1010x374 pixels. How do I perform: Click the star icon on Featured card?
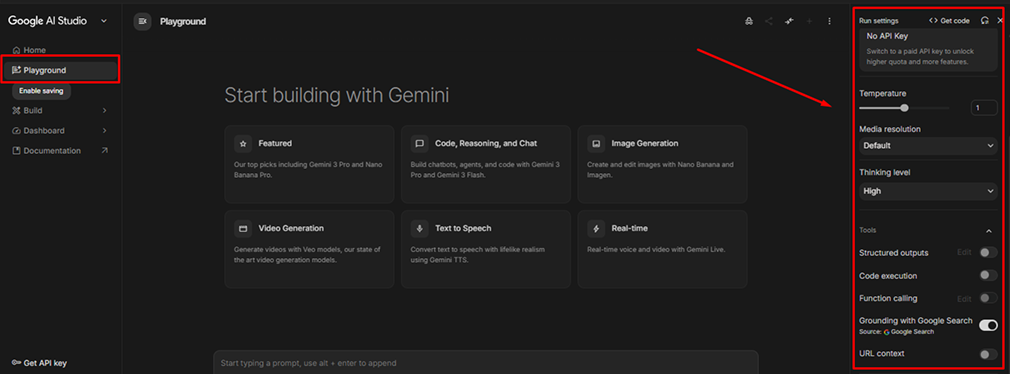[243, 144]
